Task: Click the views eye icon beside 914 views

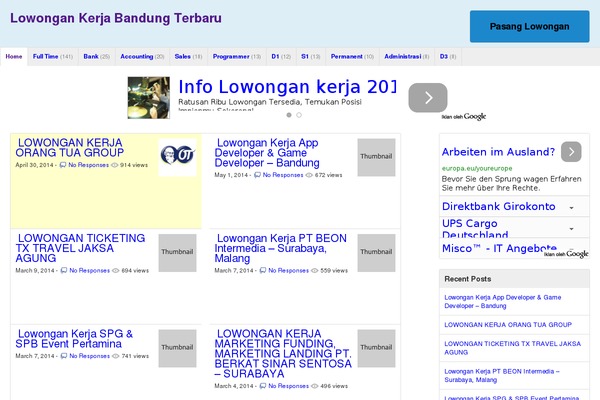Action: click(114, 165)
